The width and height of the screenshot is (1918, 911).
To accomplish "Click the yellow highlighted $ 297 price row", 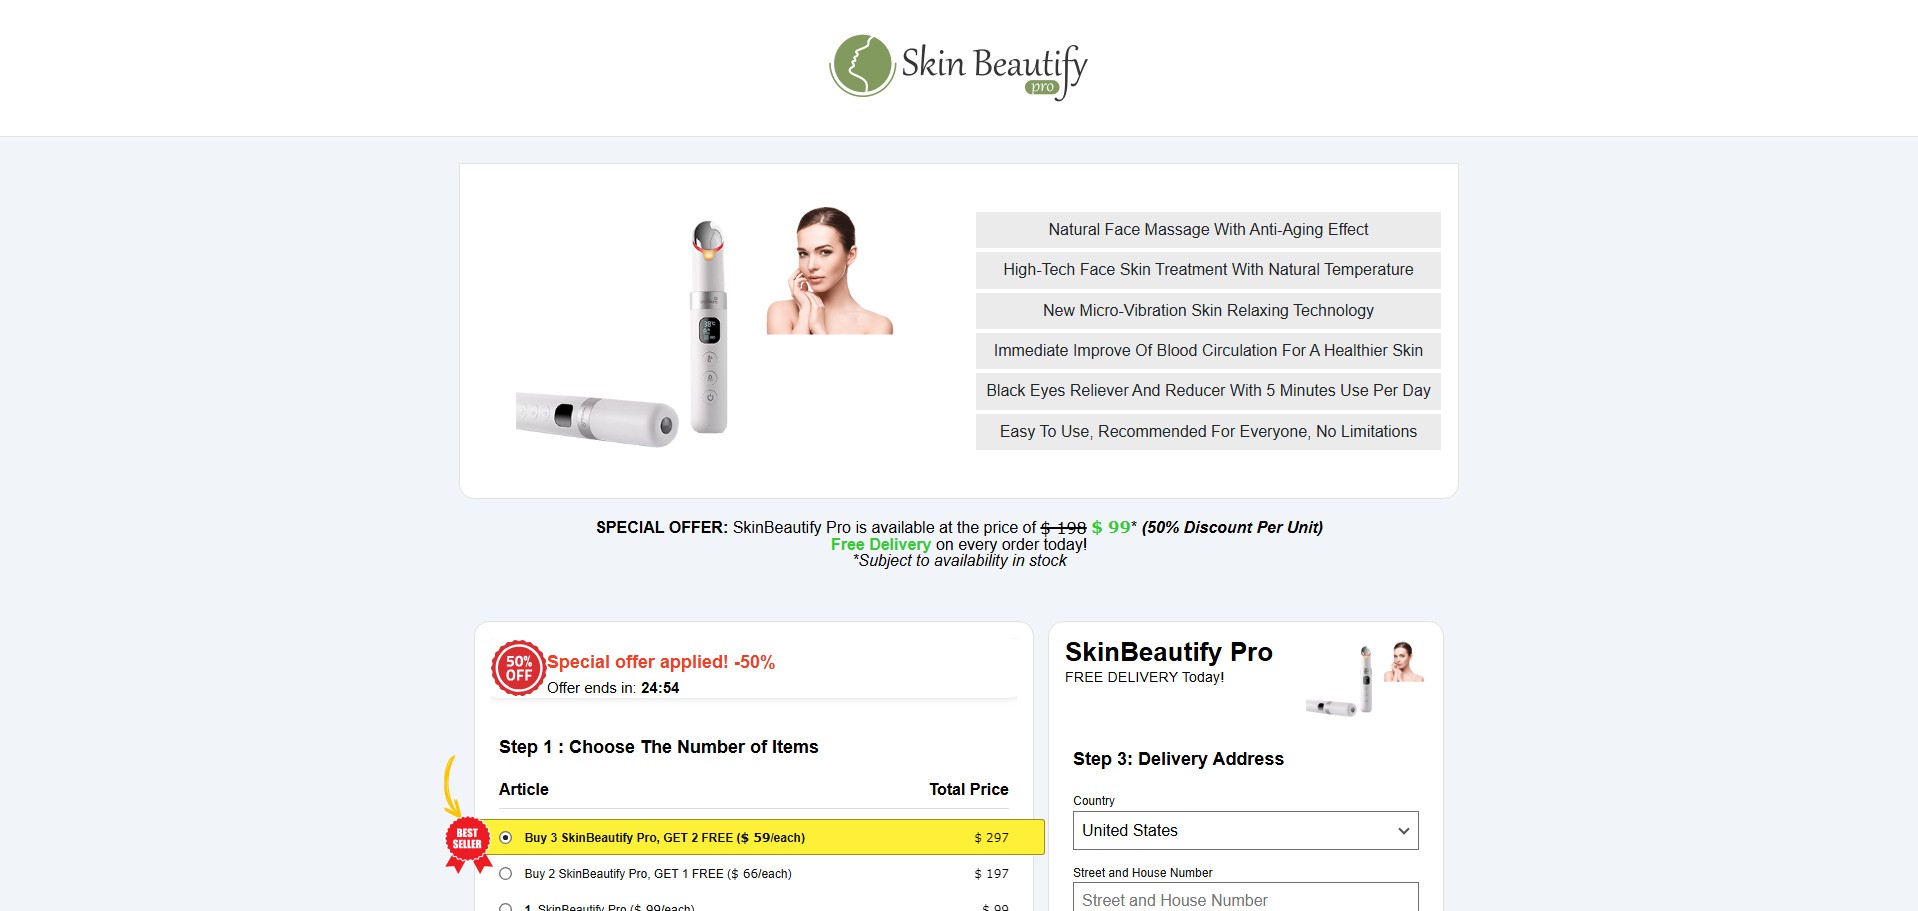I will pyautogui.click(x=765, y=837).
